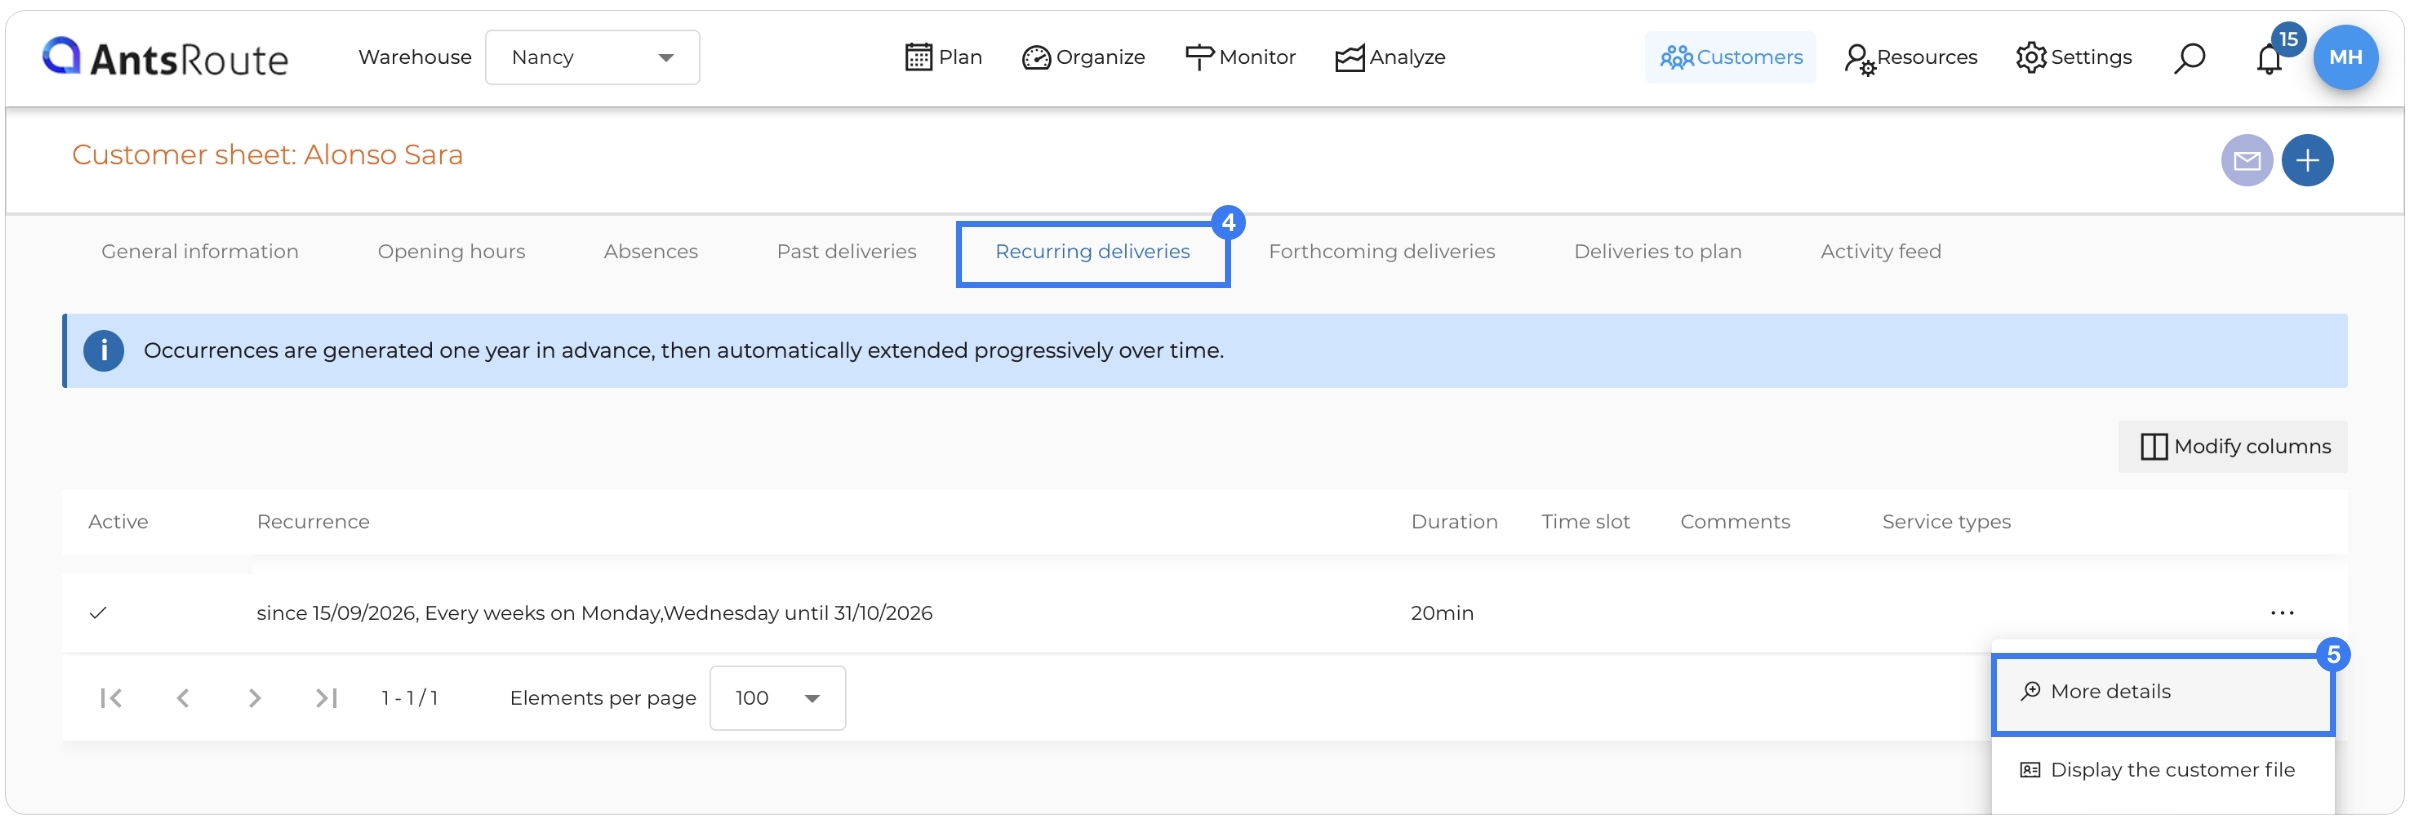This screenshot has width=2410, height=821.
Task: Go to the previous page
Action: [x=183, y=698]
